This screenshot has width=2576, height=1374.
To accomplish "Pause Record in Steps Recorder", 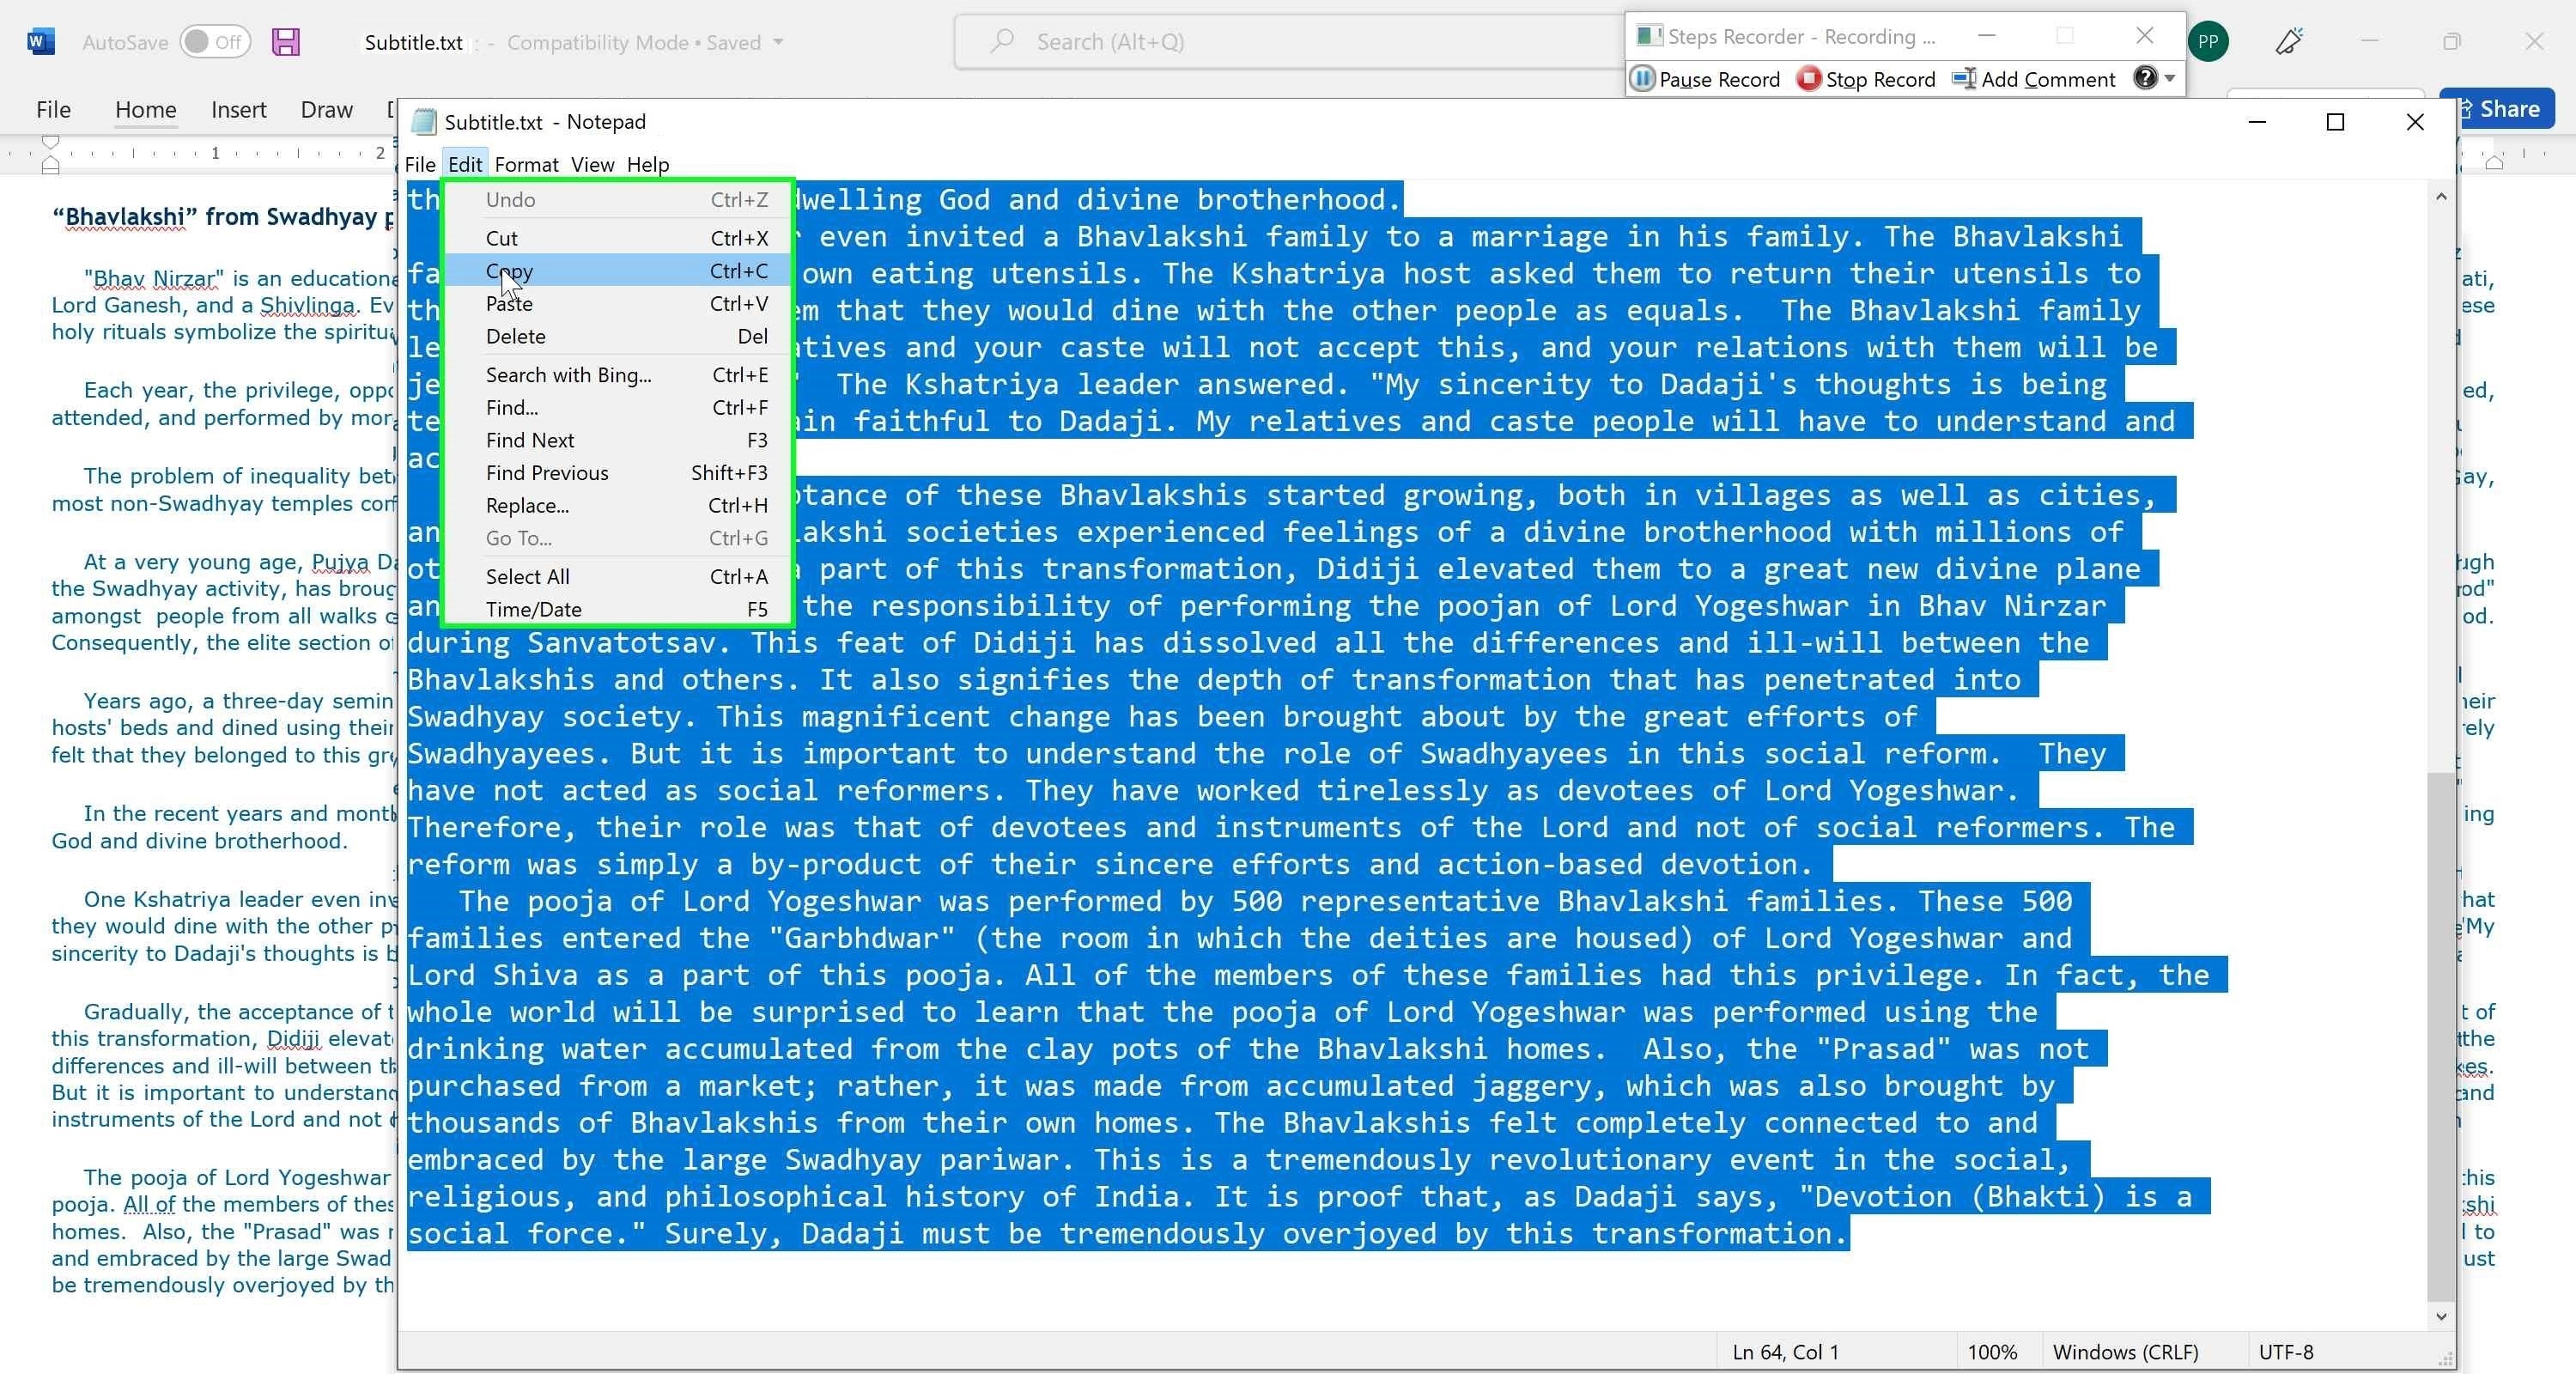I will pyautogui.click(x=1706, y=79).
